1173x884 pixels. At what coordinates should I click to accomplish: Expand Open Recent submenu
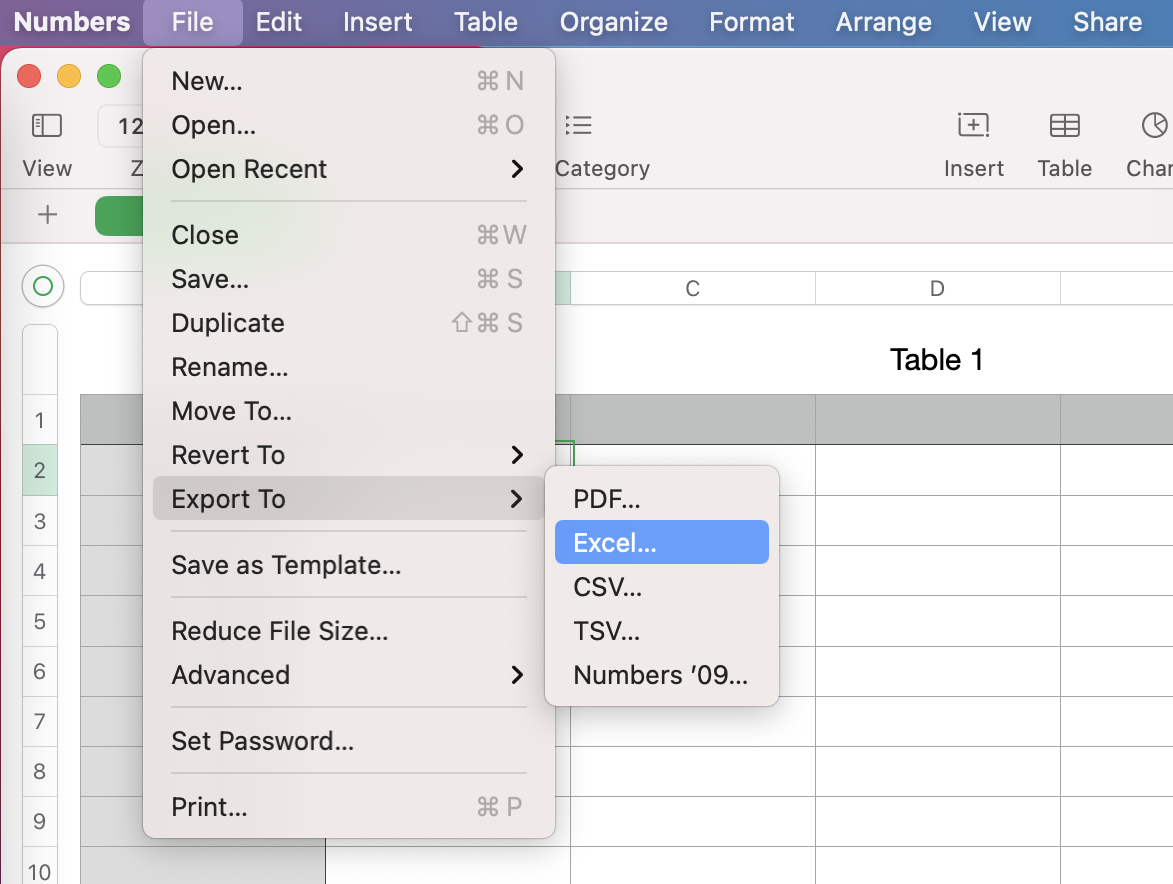(x=349, y=169)
